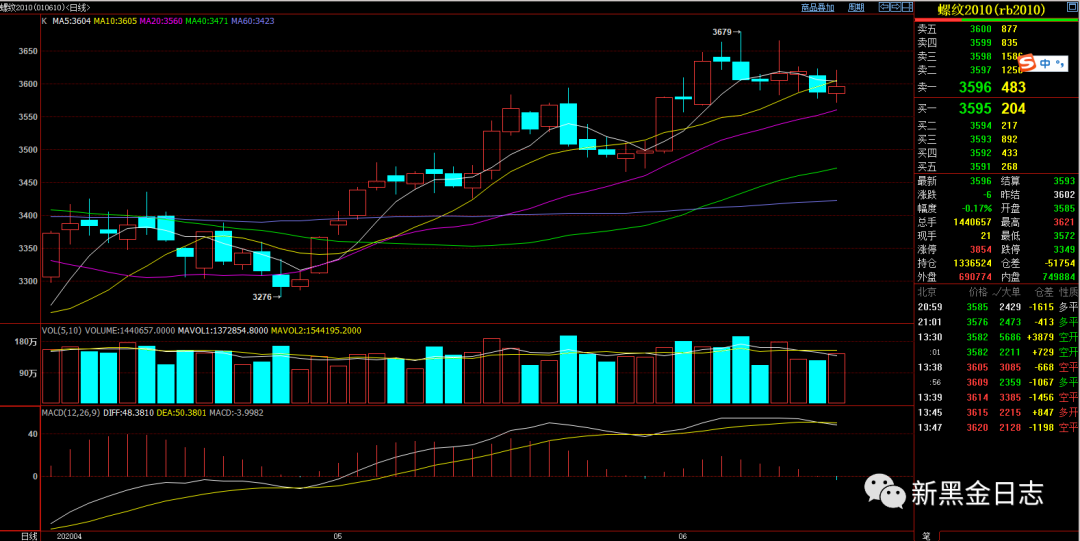
Task: Select the 20:59 trade row
Action: pos(997,307)
